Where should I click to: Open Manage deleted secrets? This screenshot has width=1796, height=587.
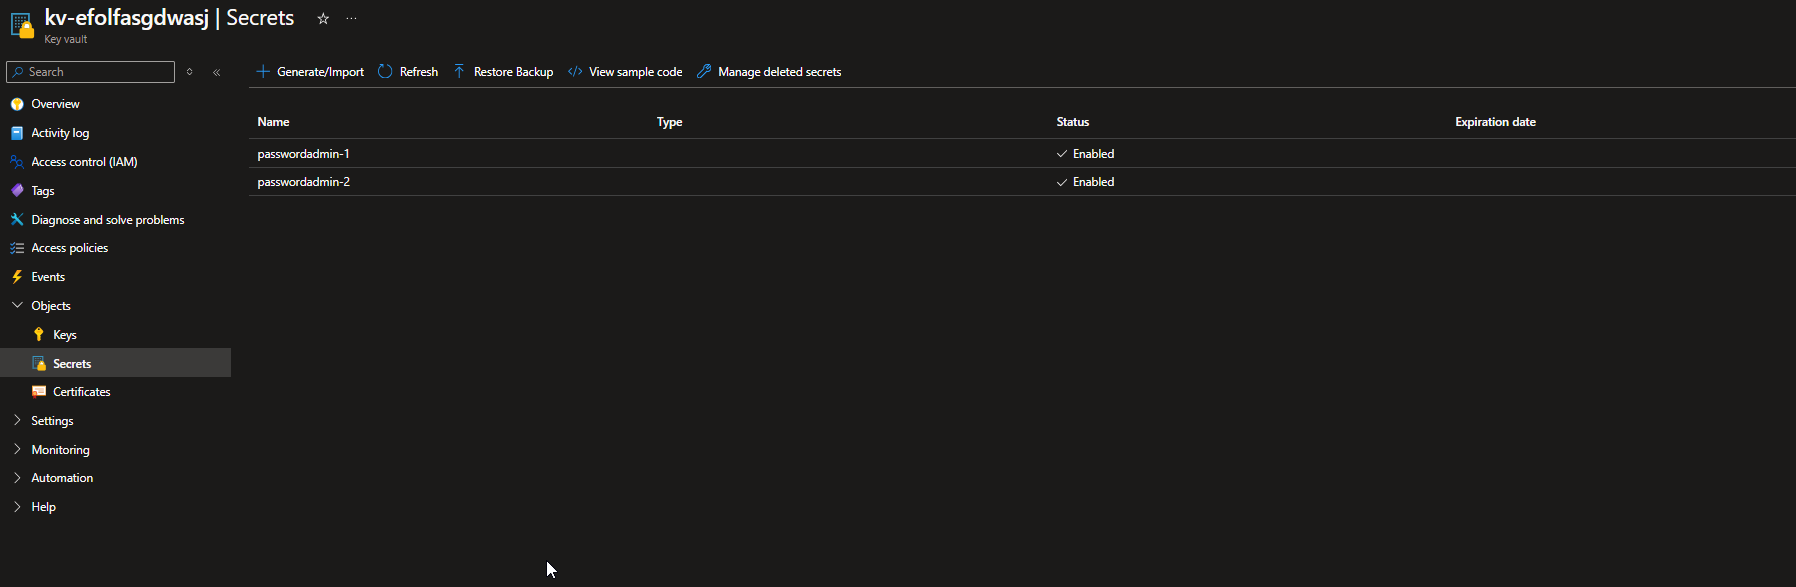769,72
